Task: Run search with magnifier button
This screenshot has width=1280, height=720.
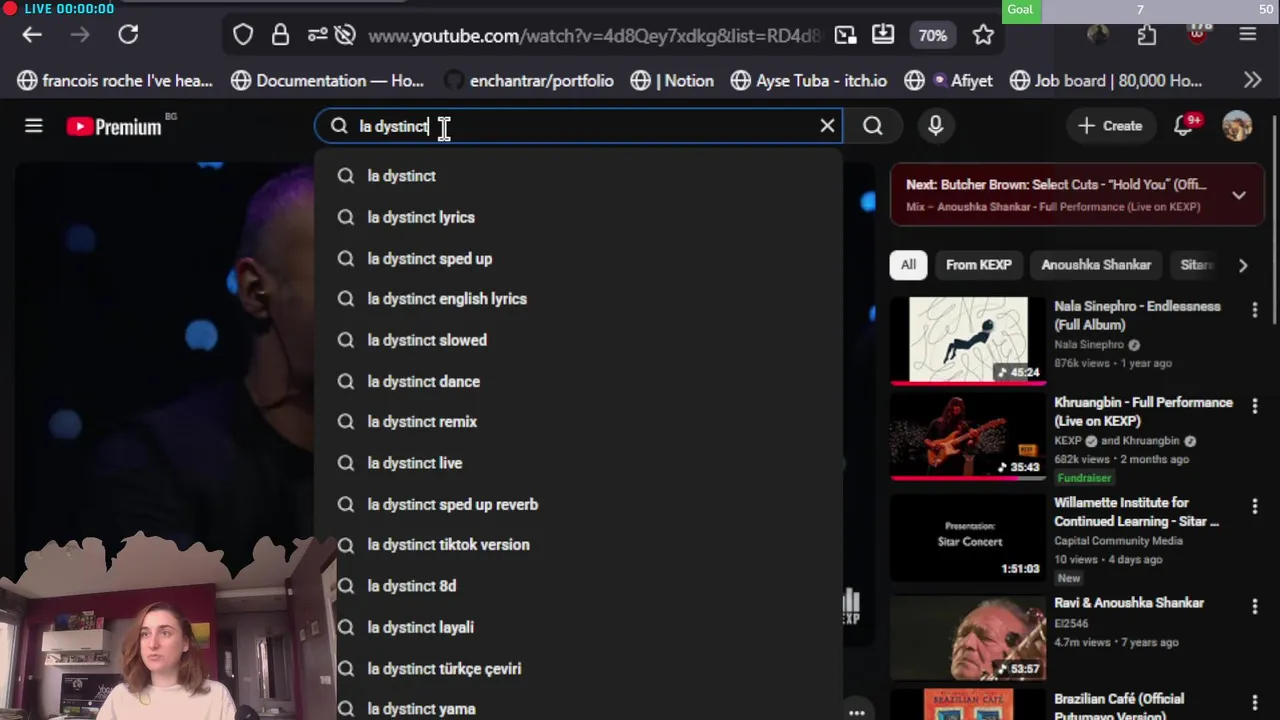Action: [x=873, y=126]
